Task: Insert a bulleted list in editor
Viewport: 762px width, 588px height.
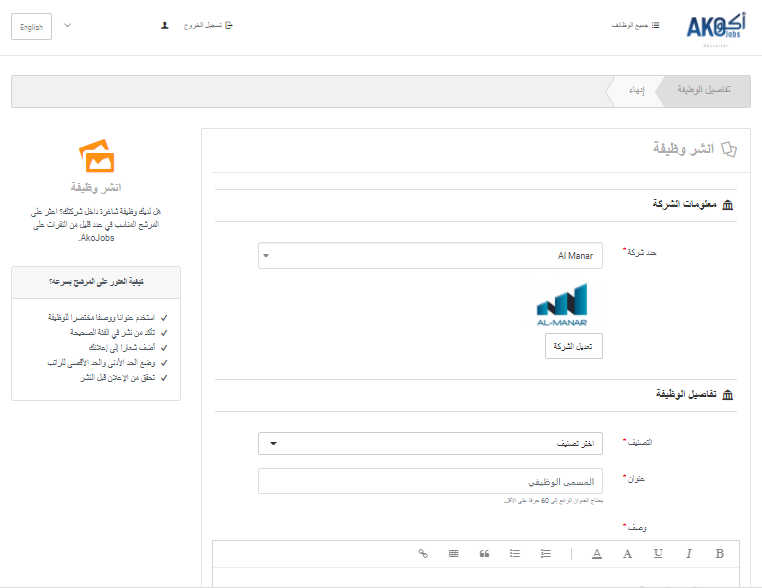Action: coord(515,553)
